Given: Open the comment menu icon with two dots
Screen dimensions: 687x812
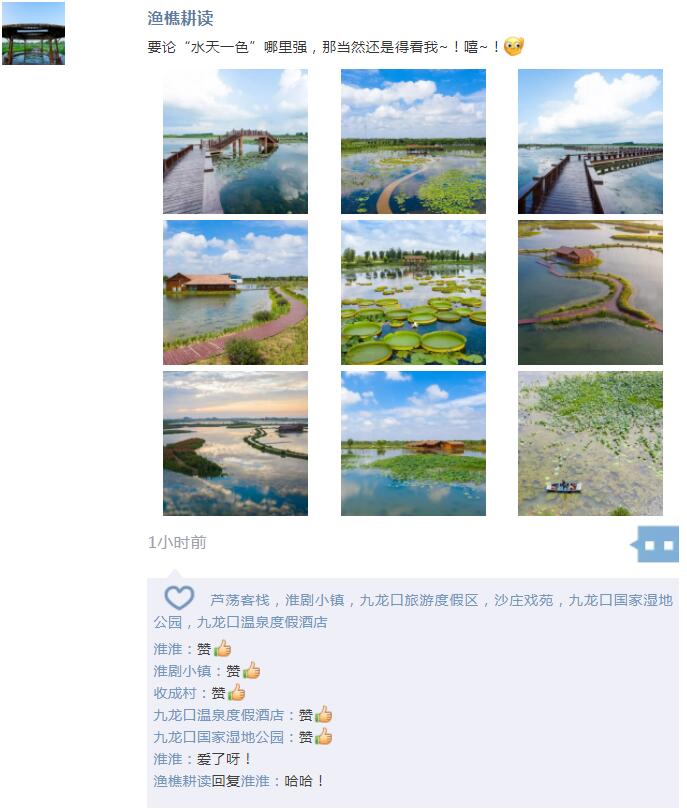Looking at the screenshot, I should (658, 544).
